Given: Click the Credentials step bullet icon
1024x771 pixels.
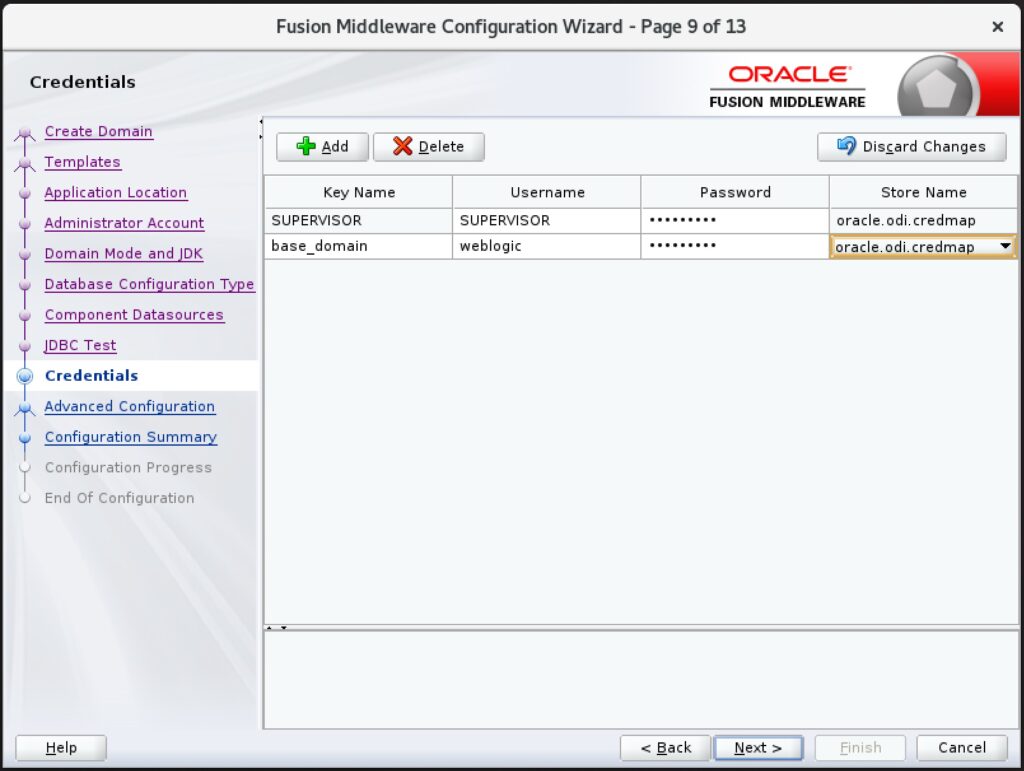Looking at the screenshot, I should coord(25,376).
